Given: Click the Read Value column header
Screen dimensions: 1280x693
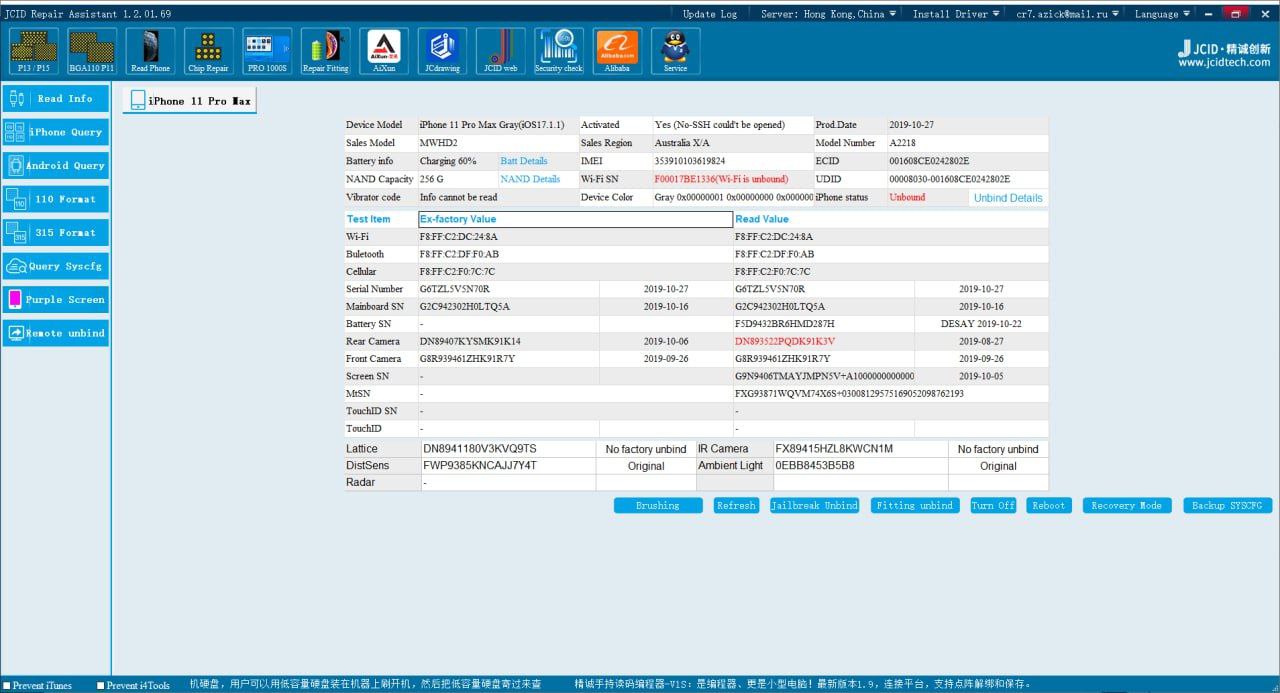Looking at the screenshot, I should coord(762,219).
